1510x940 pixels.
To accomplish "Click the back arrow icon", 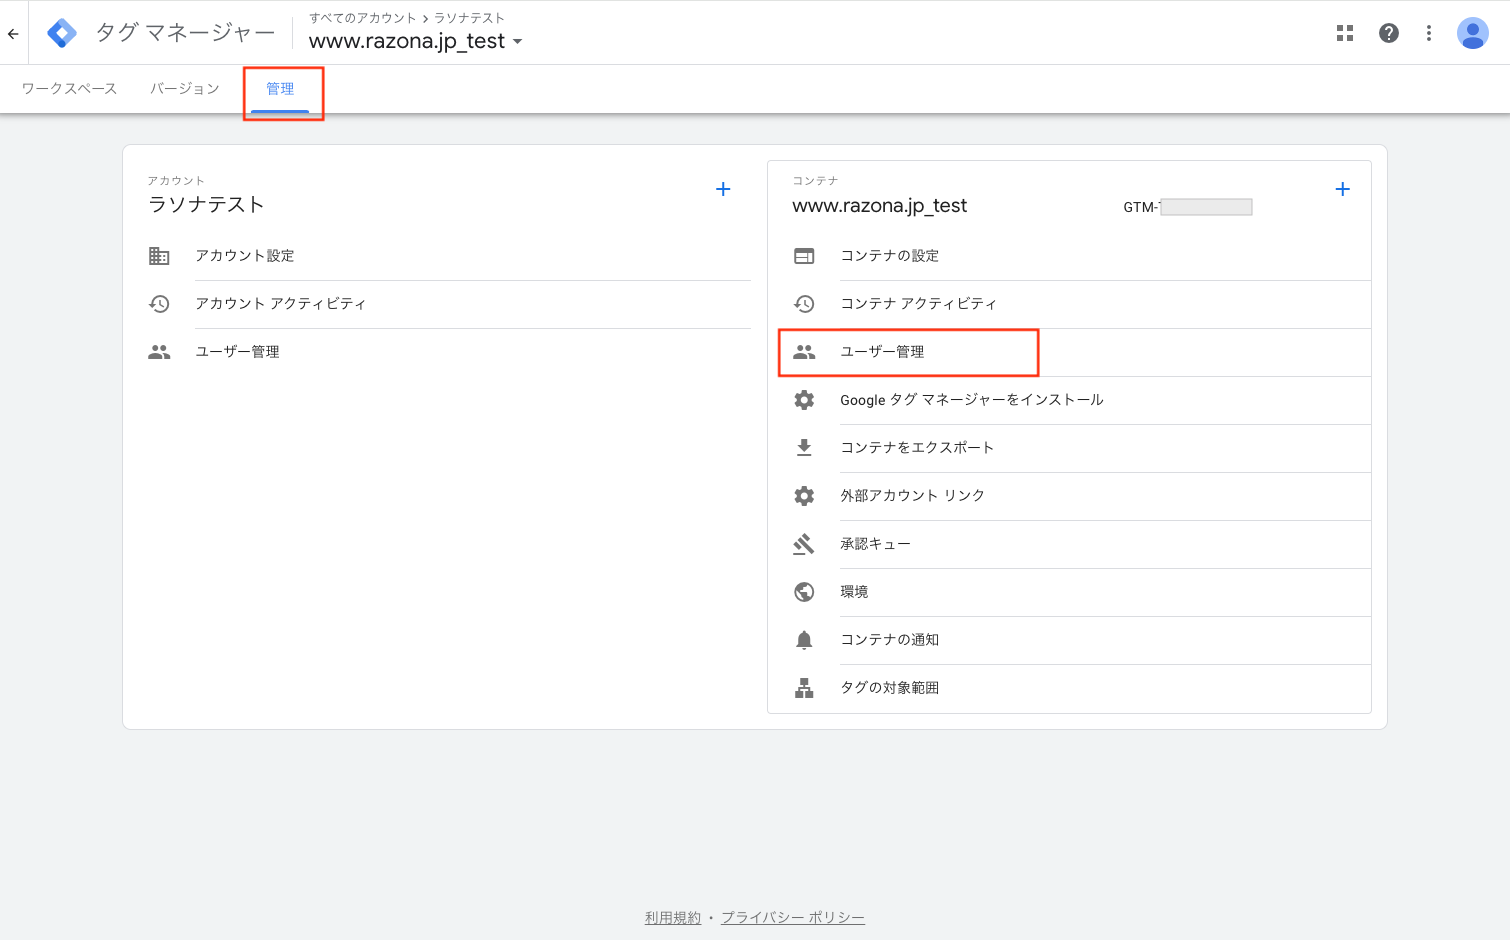I will pos(13,33).
